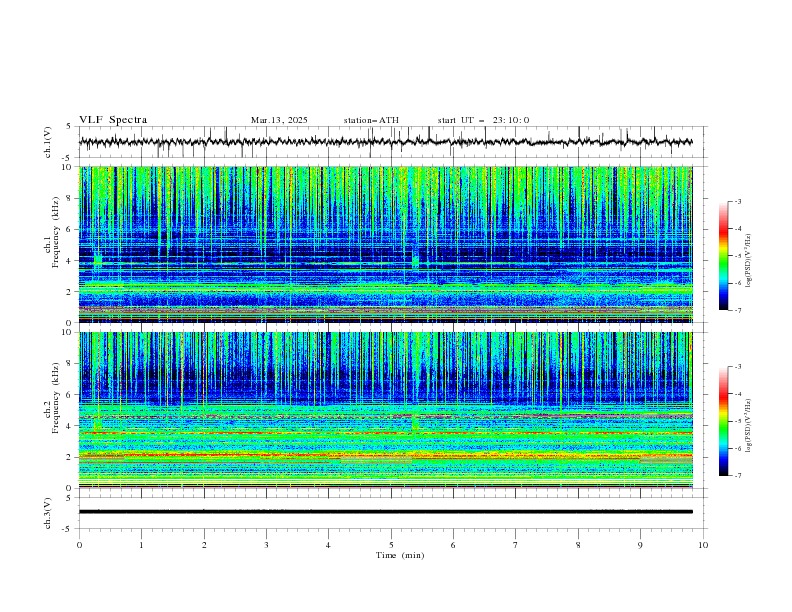Select the date text "Mar.13, 2025"
This screenshot has height=612, width=792.
click(279, 120)
